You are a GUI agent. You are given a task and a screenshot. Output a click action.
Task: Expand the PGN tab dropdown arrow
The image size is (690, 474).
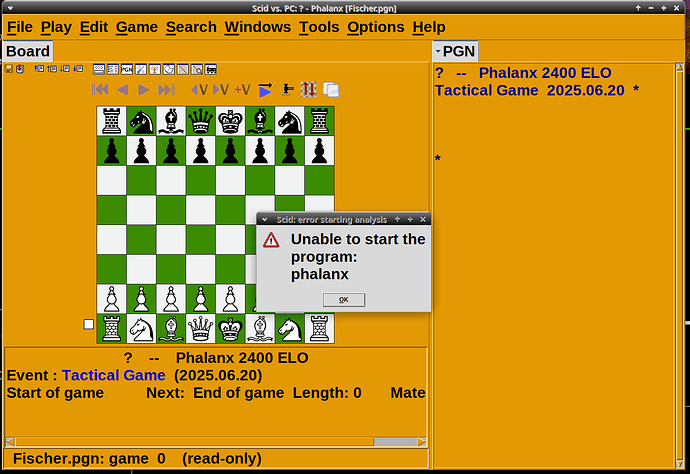(437, 51)
